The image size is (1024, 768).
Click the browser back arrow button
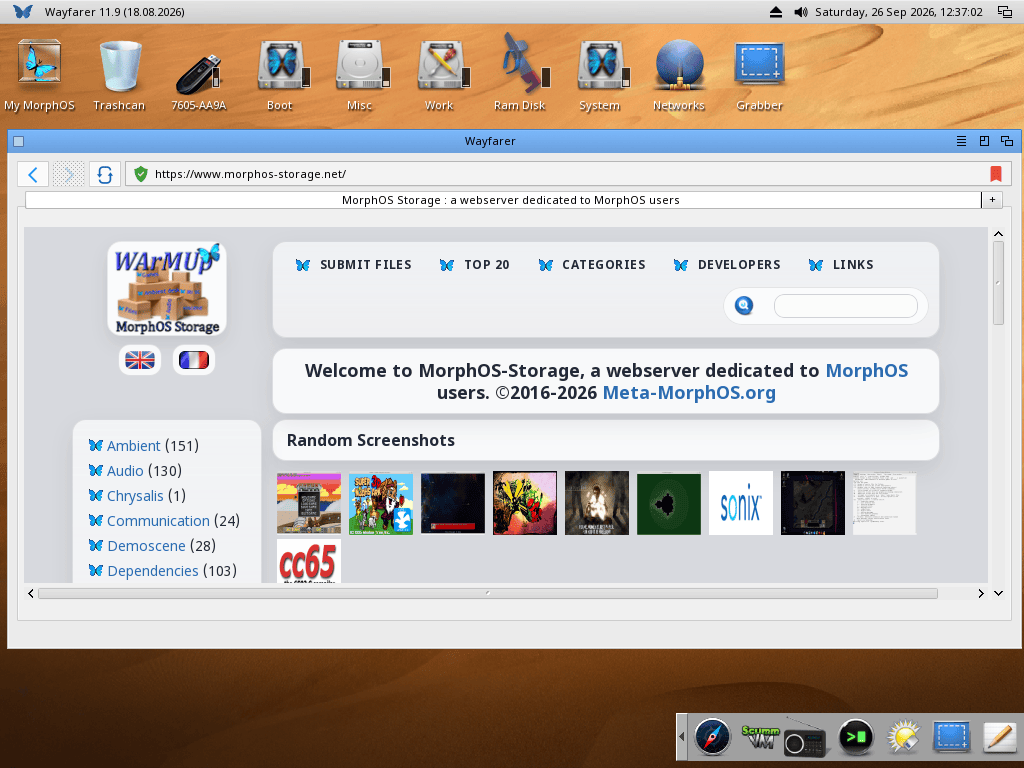click(x=33, y=174)
